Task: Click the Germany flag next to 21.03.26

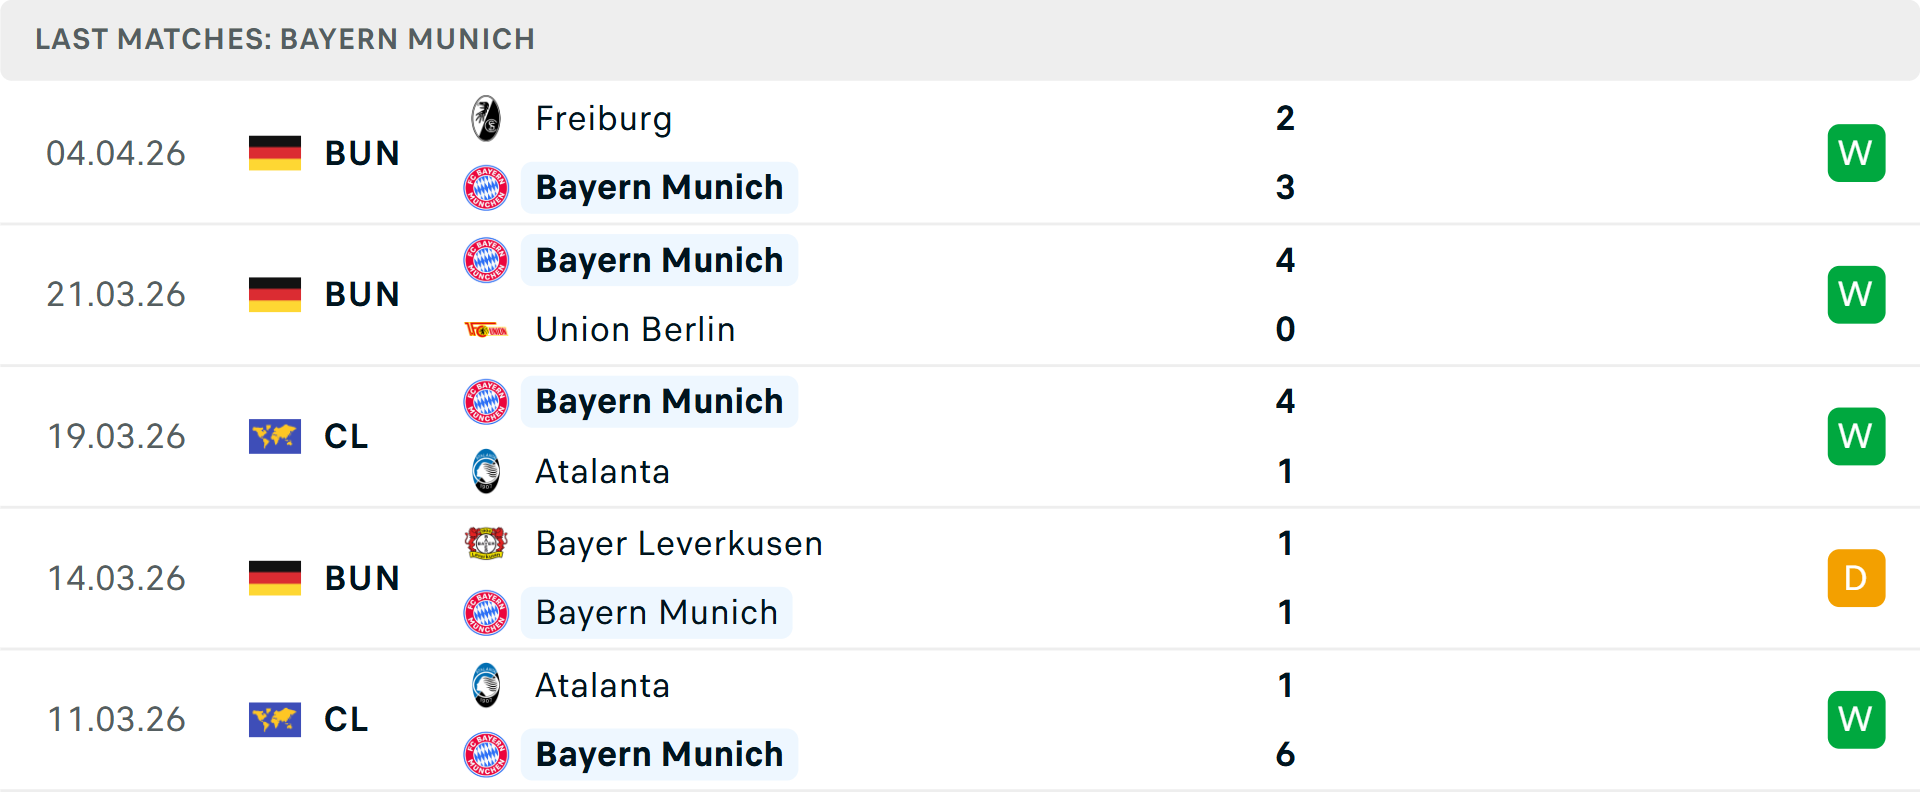Action: pos(275,294)
